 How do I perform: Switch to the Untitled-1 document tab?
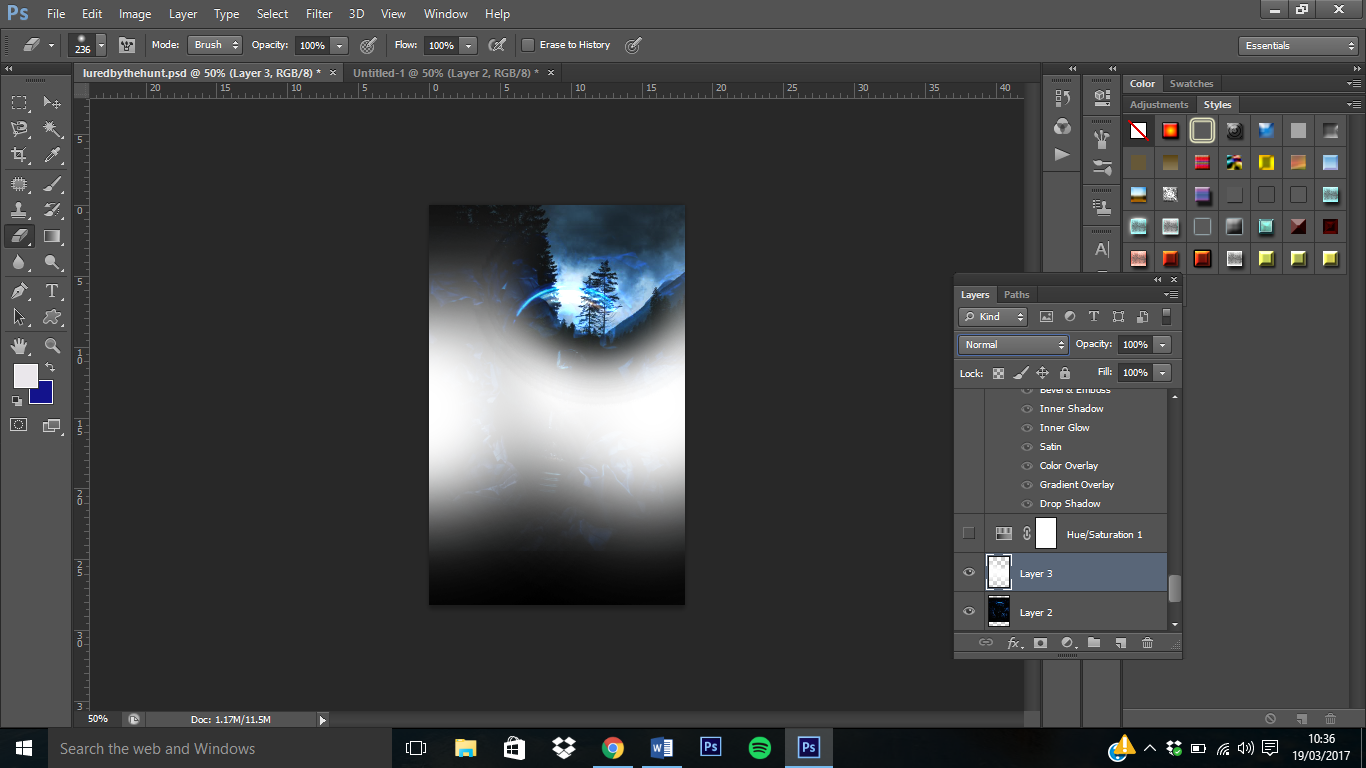[444, 73]
